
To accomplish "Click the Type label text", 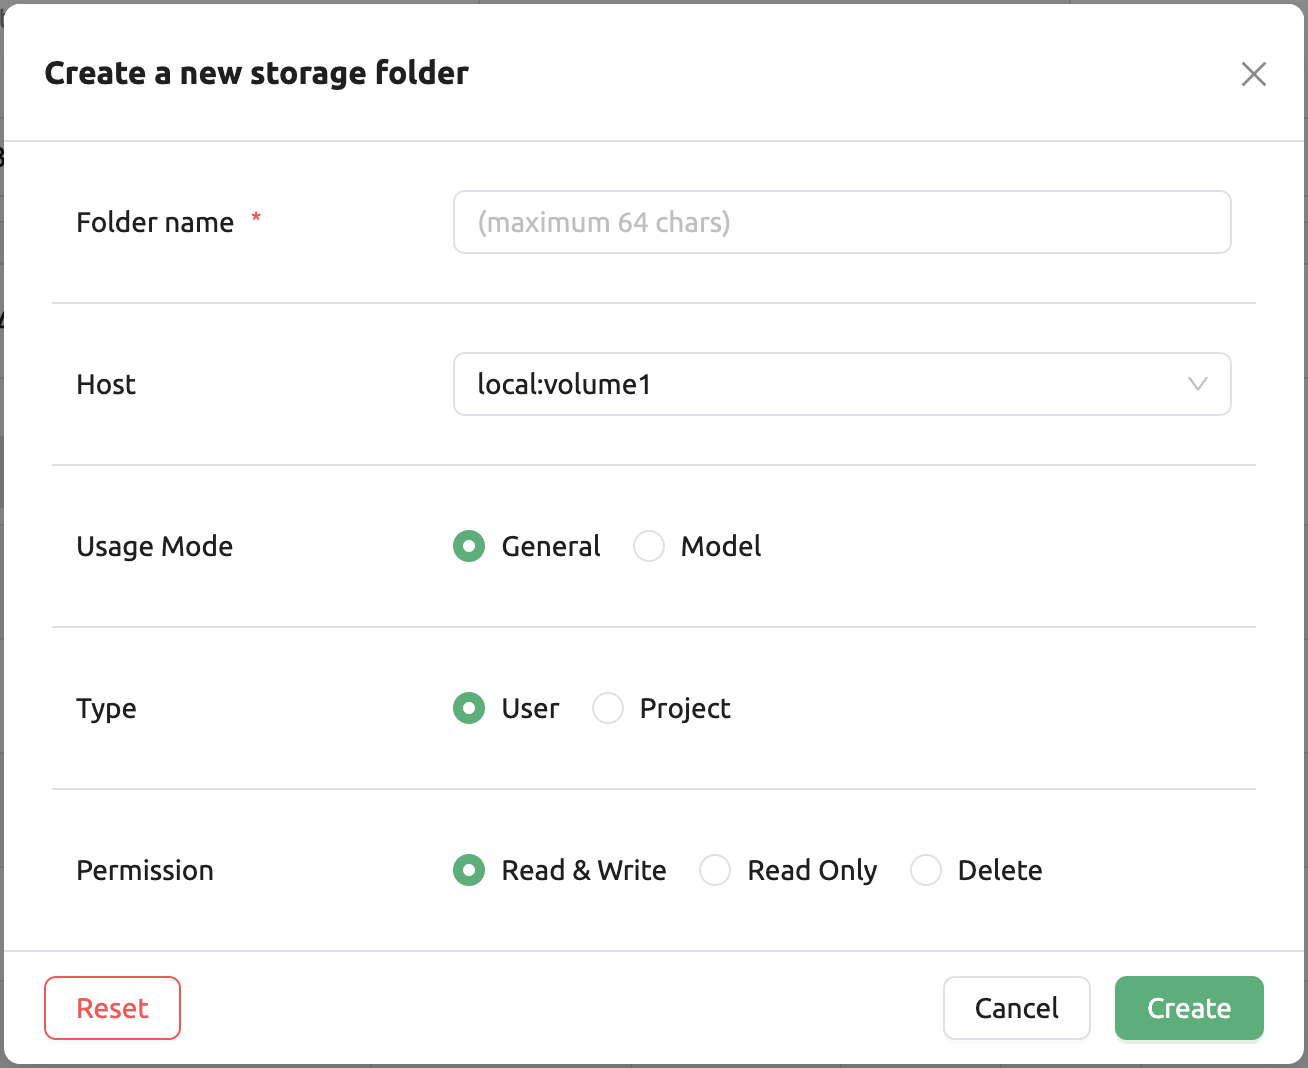I will tap(106, 709).
